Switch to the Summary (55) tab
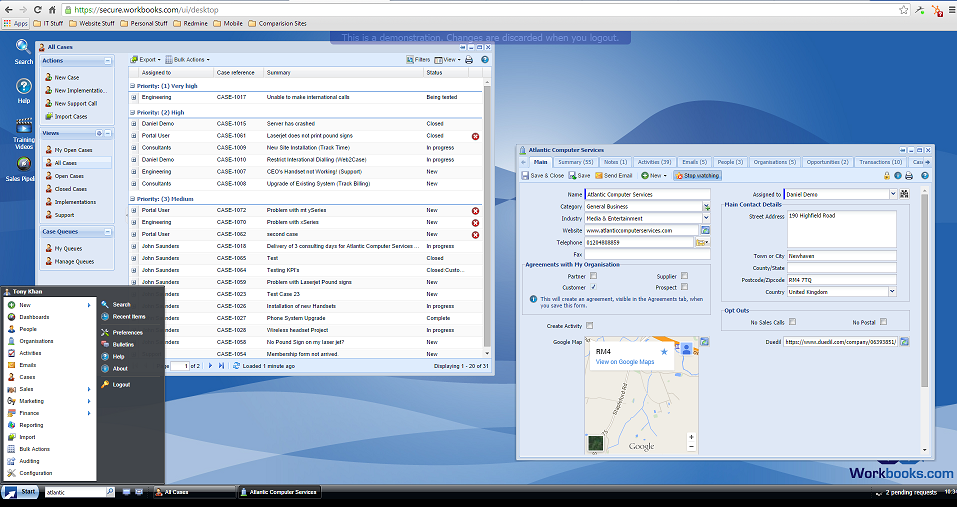This screenshot has height=507, width=957. tap(576, 162)
